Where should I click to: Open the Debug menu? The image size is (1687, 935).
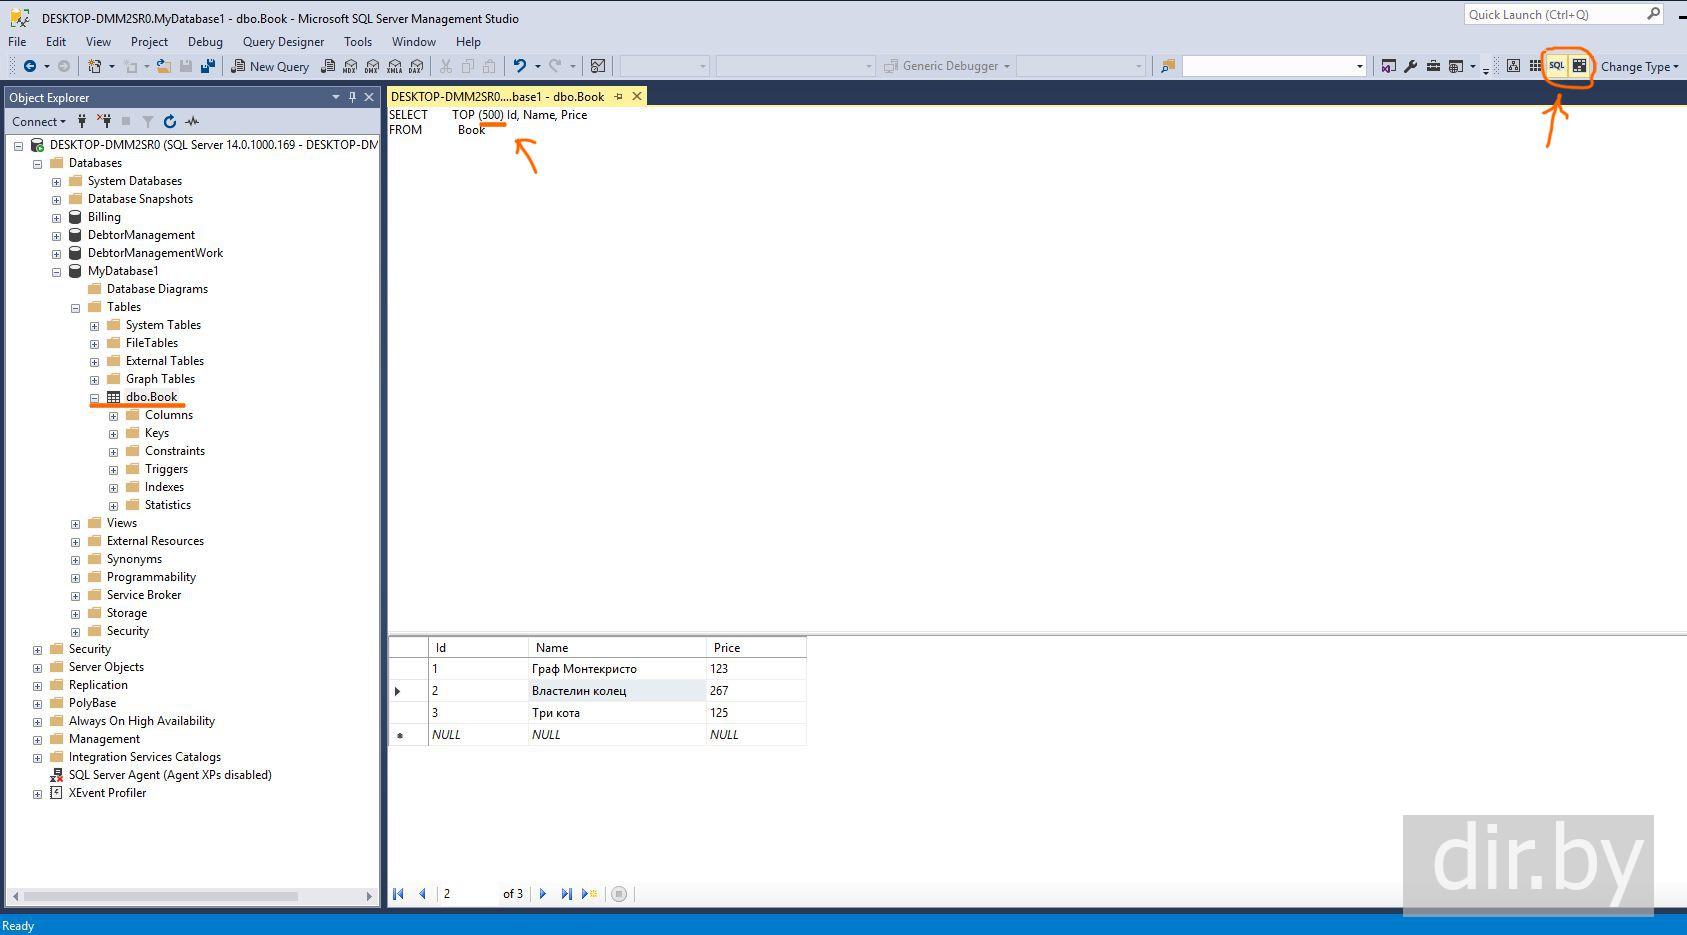(205, 42)
